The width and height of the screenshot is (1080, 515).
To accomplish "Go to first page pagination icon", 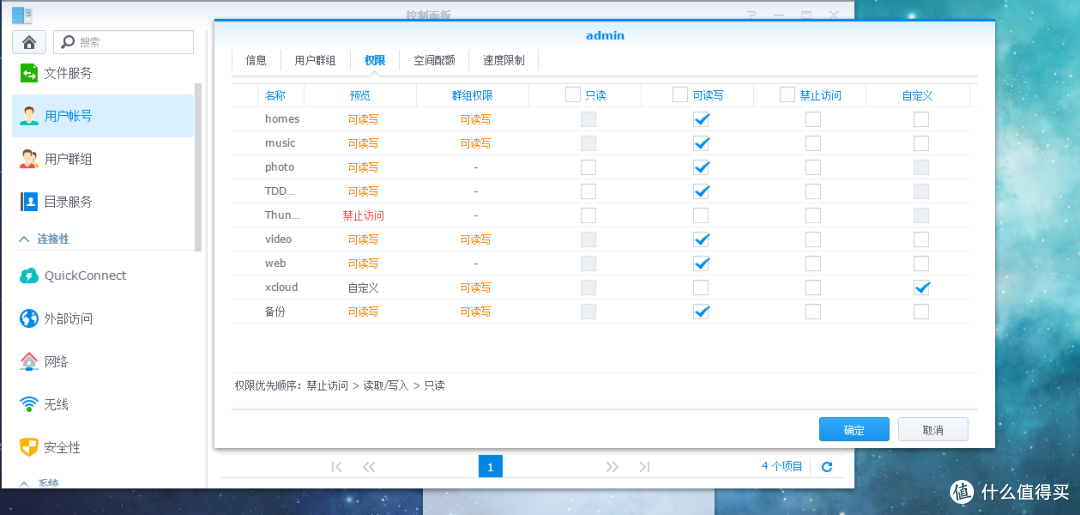I will (x=337, y=467).
